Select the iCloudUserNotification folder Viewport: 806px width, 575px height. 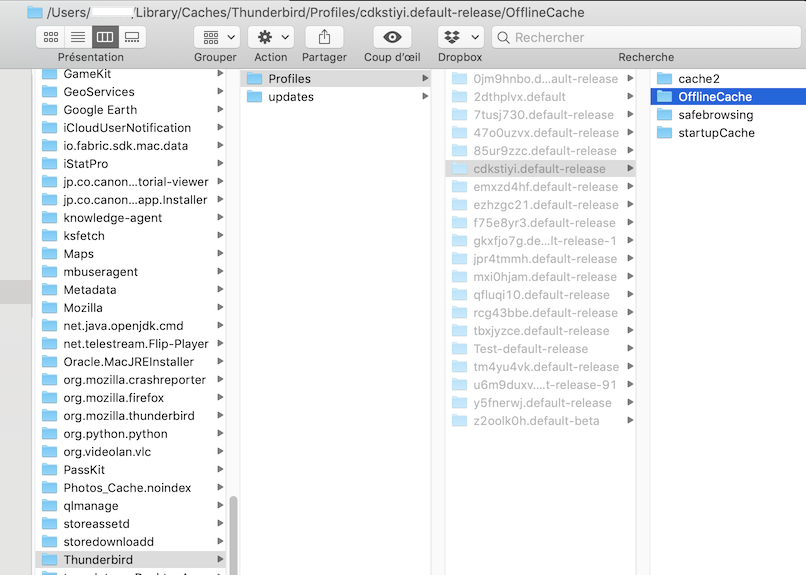pyautogui.click(x=131, y=127)
